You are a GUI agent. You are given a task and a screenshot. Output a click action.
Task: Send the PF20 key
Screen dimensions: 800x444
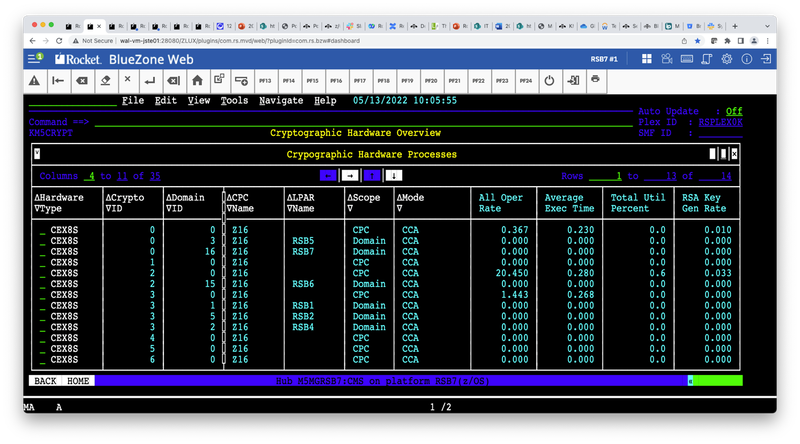[431, 81]
